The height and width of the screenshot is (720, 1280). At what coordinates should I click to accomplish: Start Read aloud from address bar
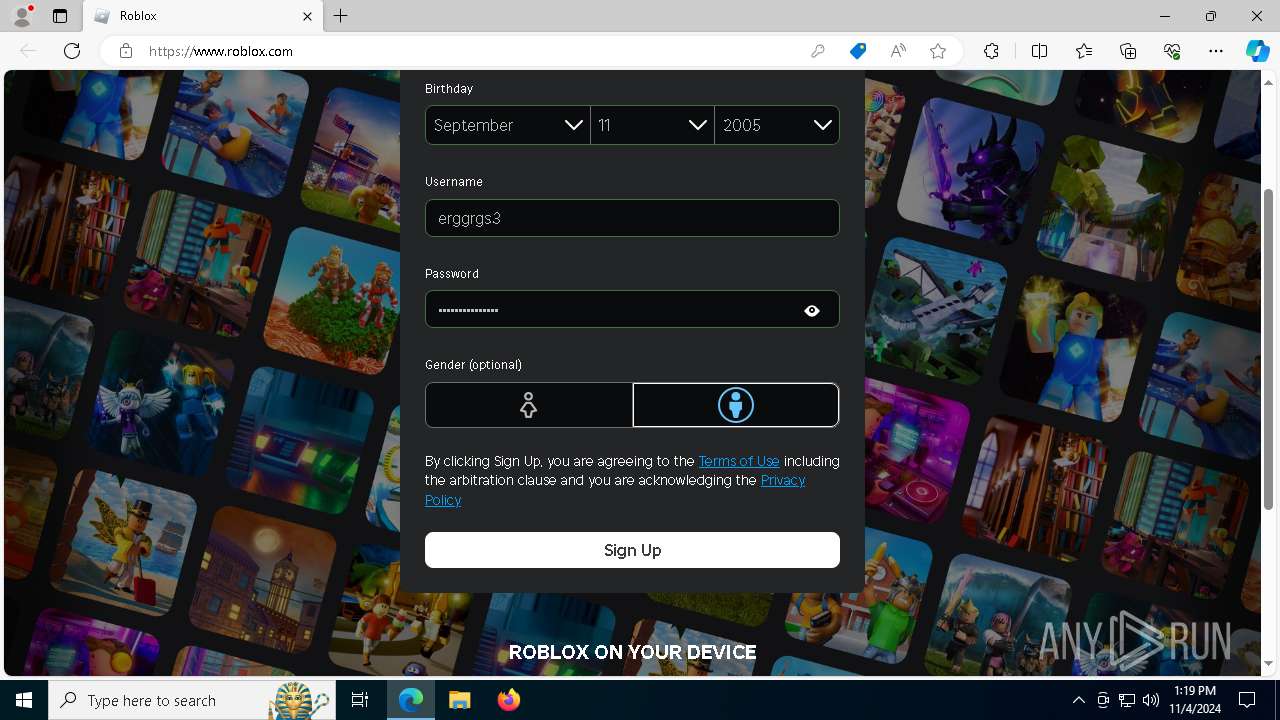coord(898,51)
